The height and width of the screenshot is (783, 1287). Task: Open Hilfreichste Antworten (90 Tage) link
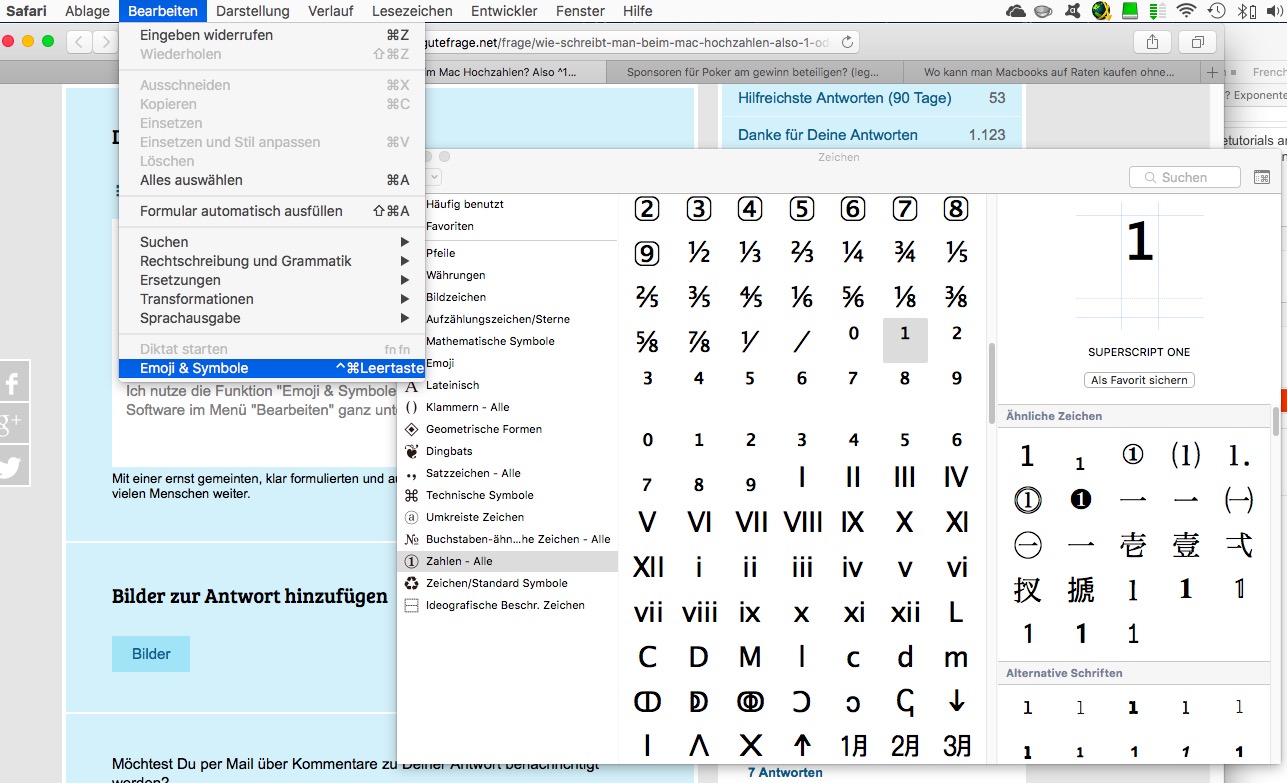click(x=845, y=98)
